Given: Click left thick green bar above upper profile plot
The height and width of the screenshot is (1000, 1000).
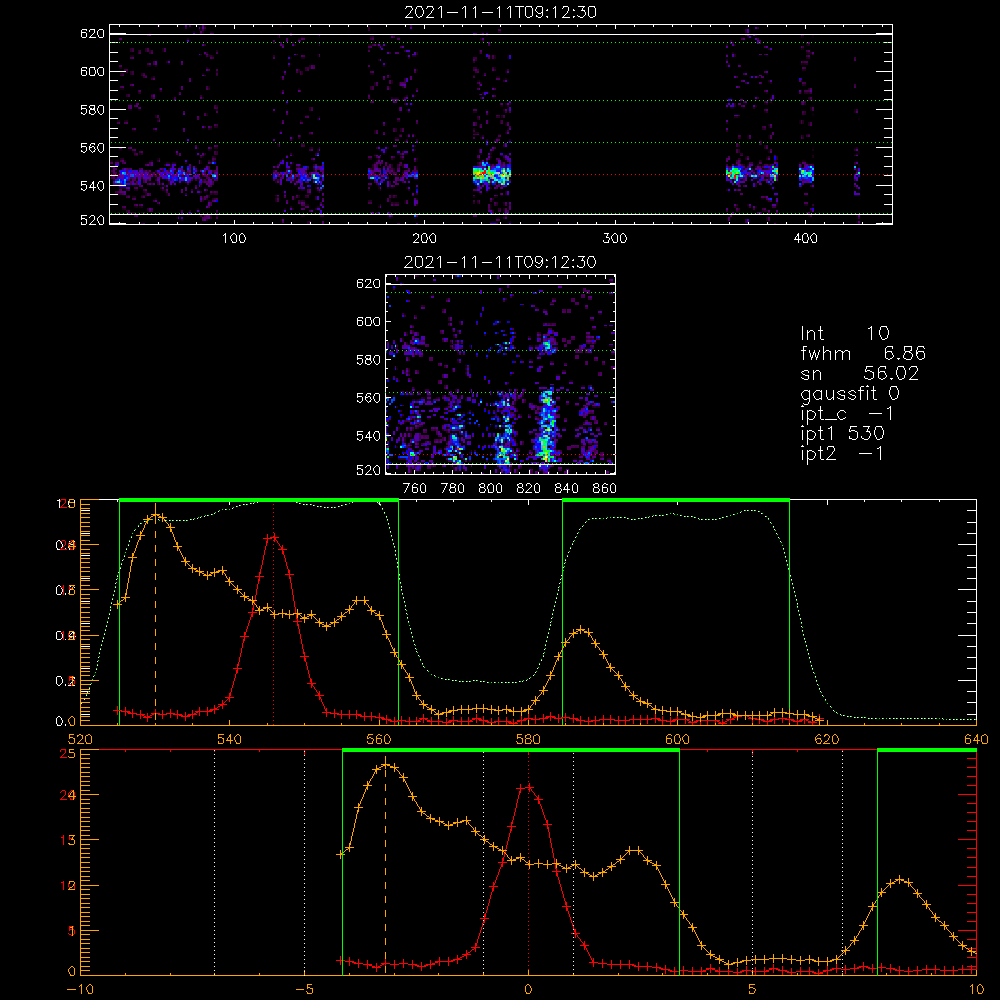Looking at the screenshot, I should coord(259,500).
